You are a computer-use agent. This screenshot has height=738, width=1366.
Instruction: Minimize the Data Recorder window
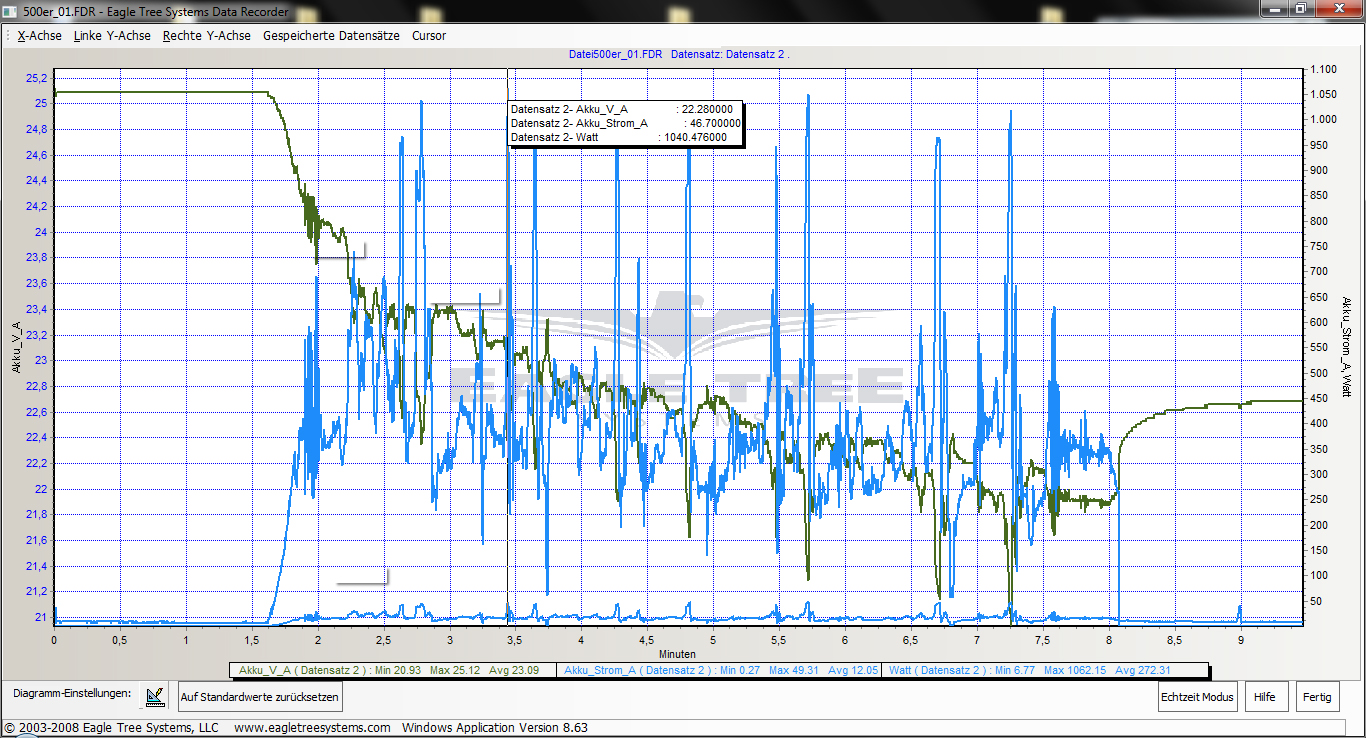point(1273,8)
